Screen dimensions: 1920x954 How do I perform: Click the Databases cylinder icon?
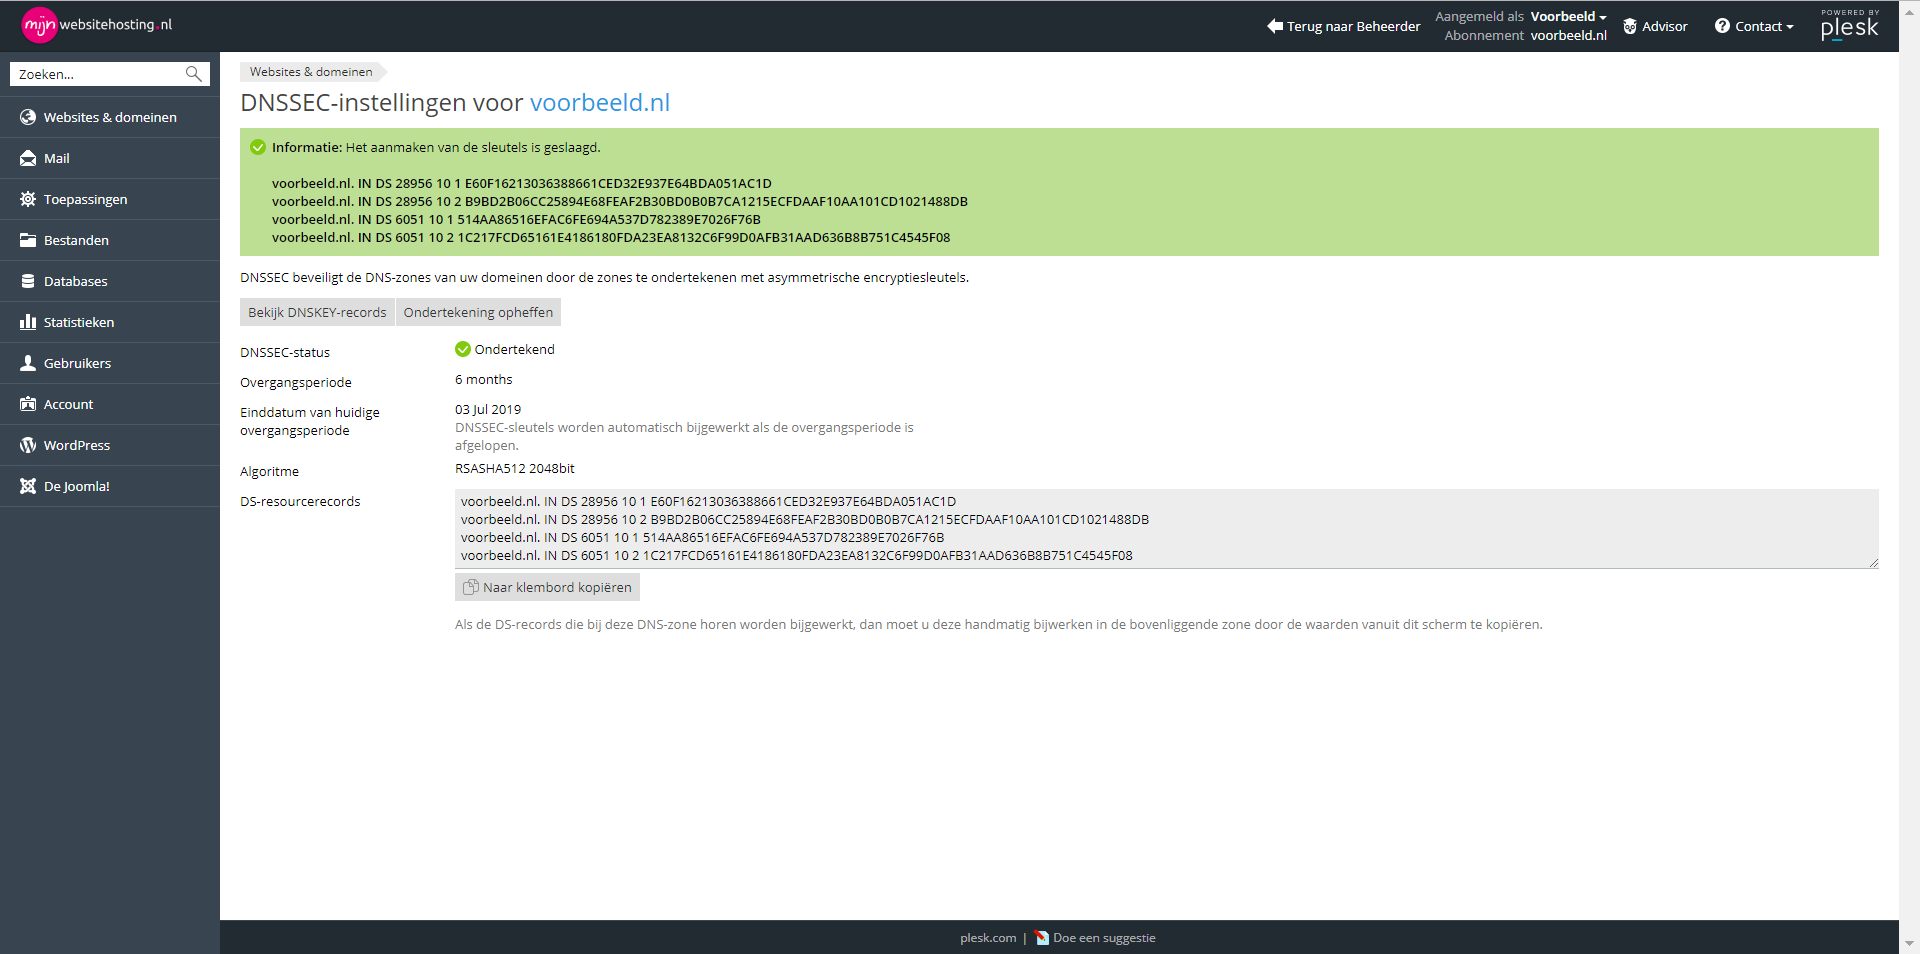28,281
